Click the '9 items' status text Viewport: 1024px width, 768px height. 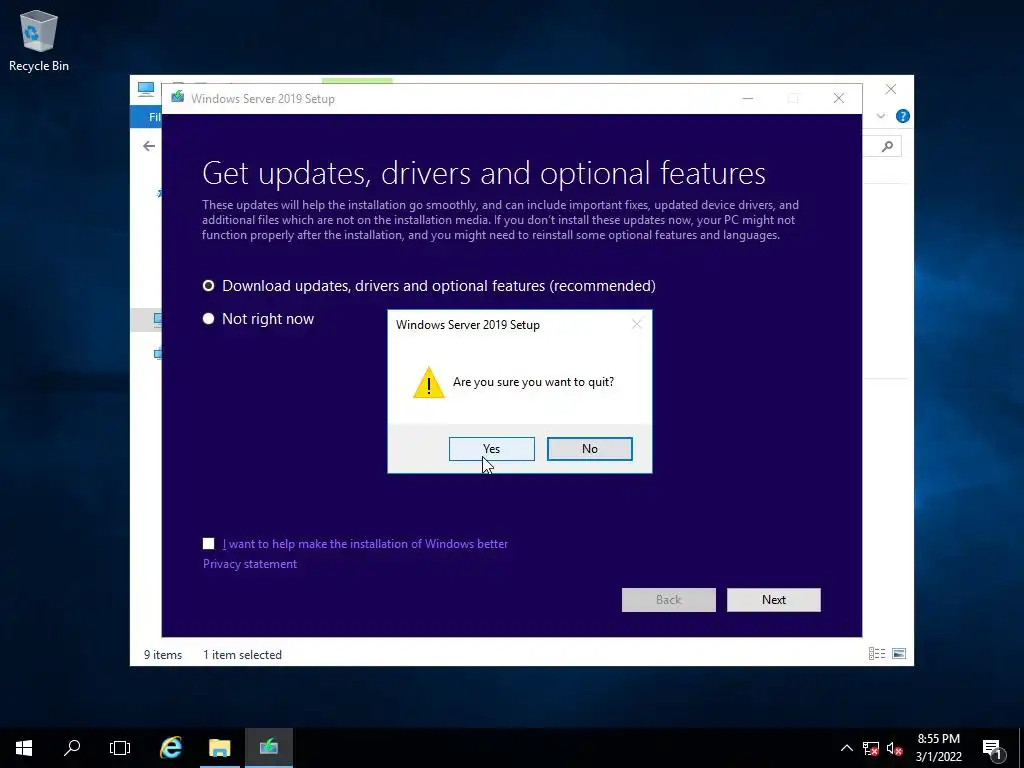pyautogui.click(x=163, y=654)
